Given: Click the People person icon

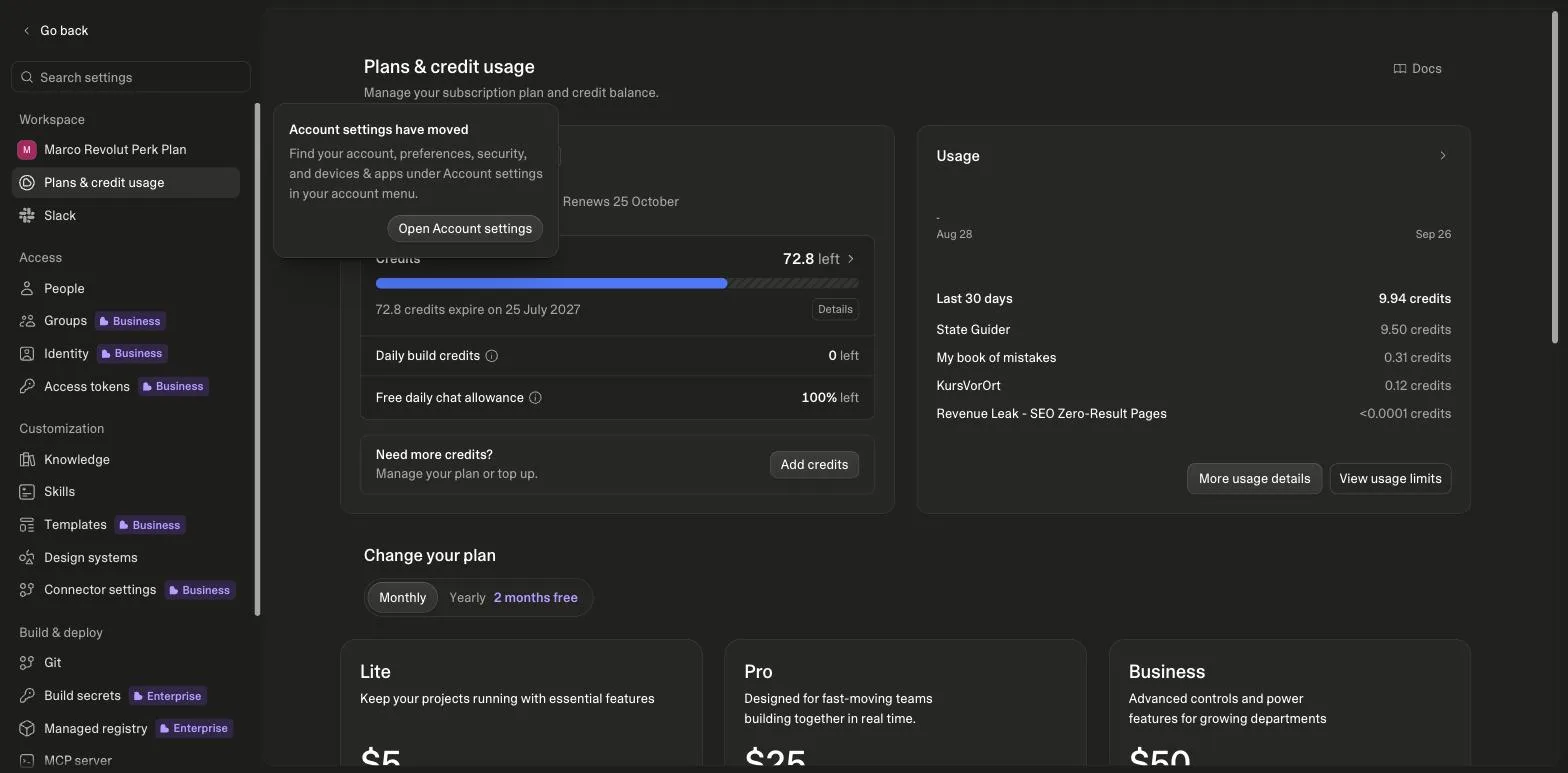Looking at the screenshot, I should click(27, 289).
